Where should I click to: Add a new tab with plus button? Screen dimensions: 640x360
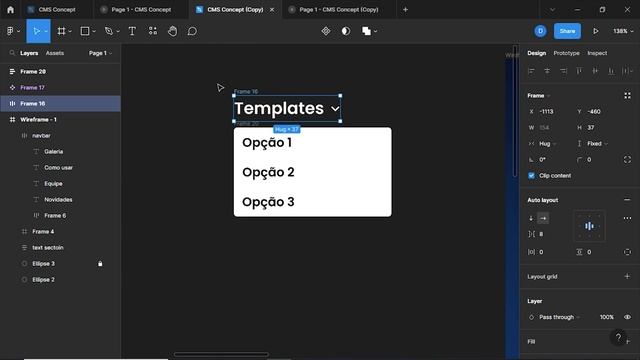[405, 9]
